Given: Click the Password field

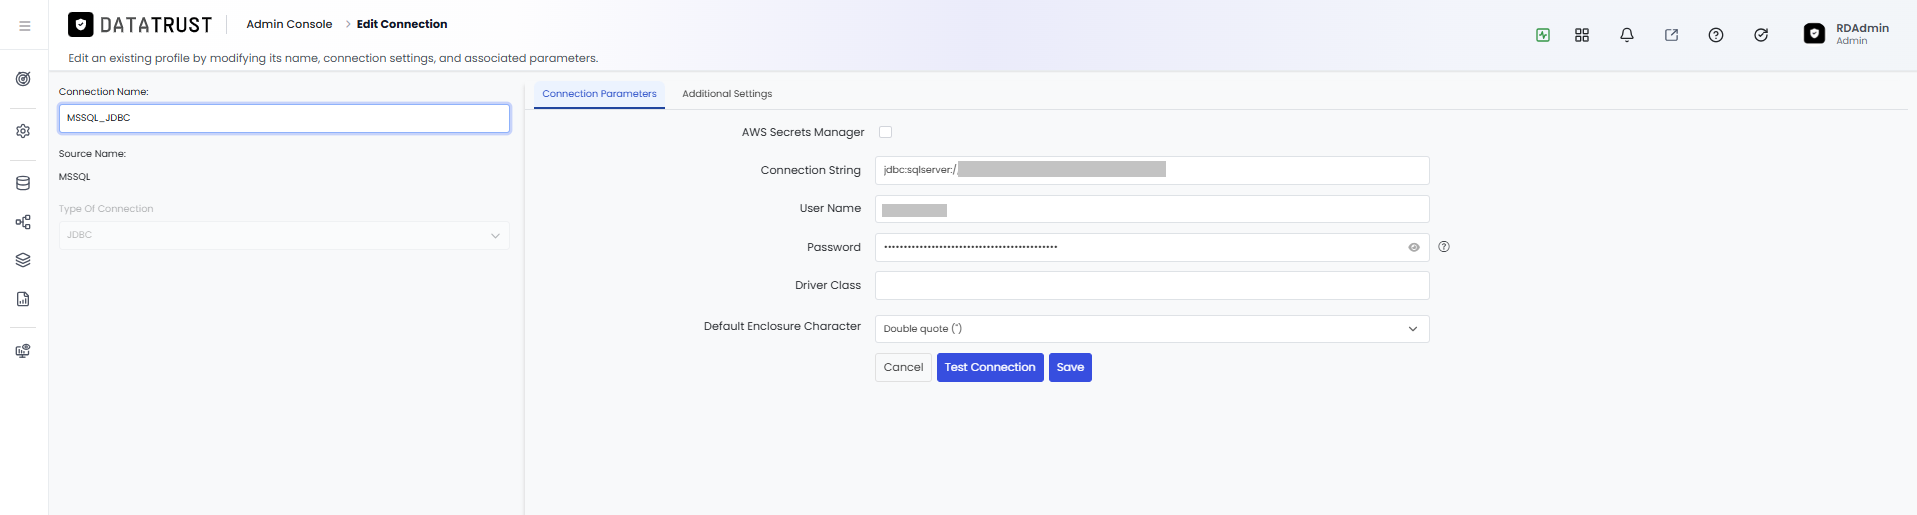Looking at the screenshot, I should coord(1152,247).
